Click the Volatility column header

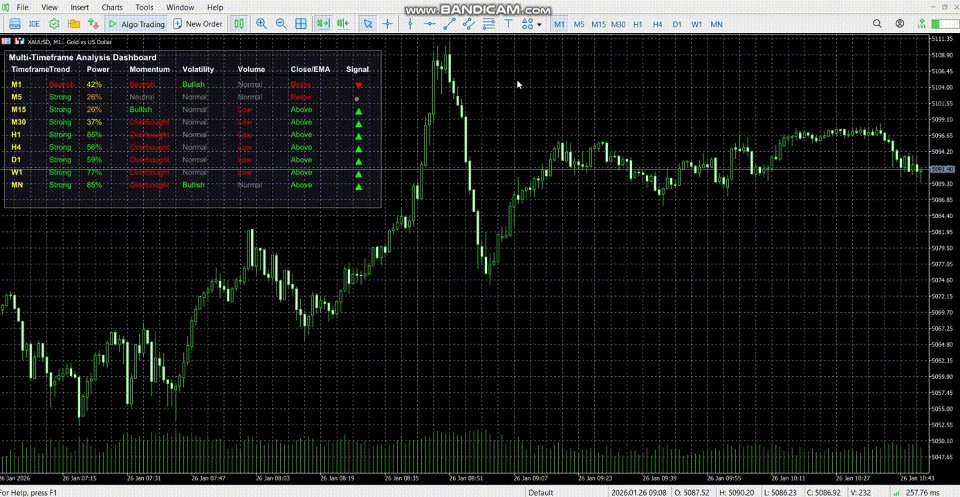198,69
